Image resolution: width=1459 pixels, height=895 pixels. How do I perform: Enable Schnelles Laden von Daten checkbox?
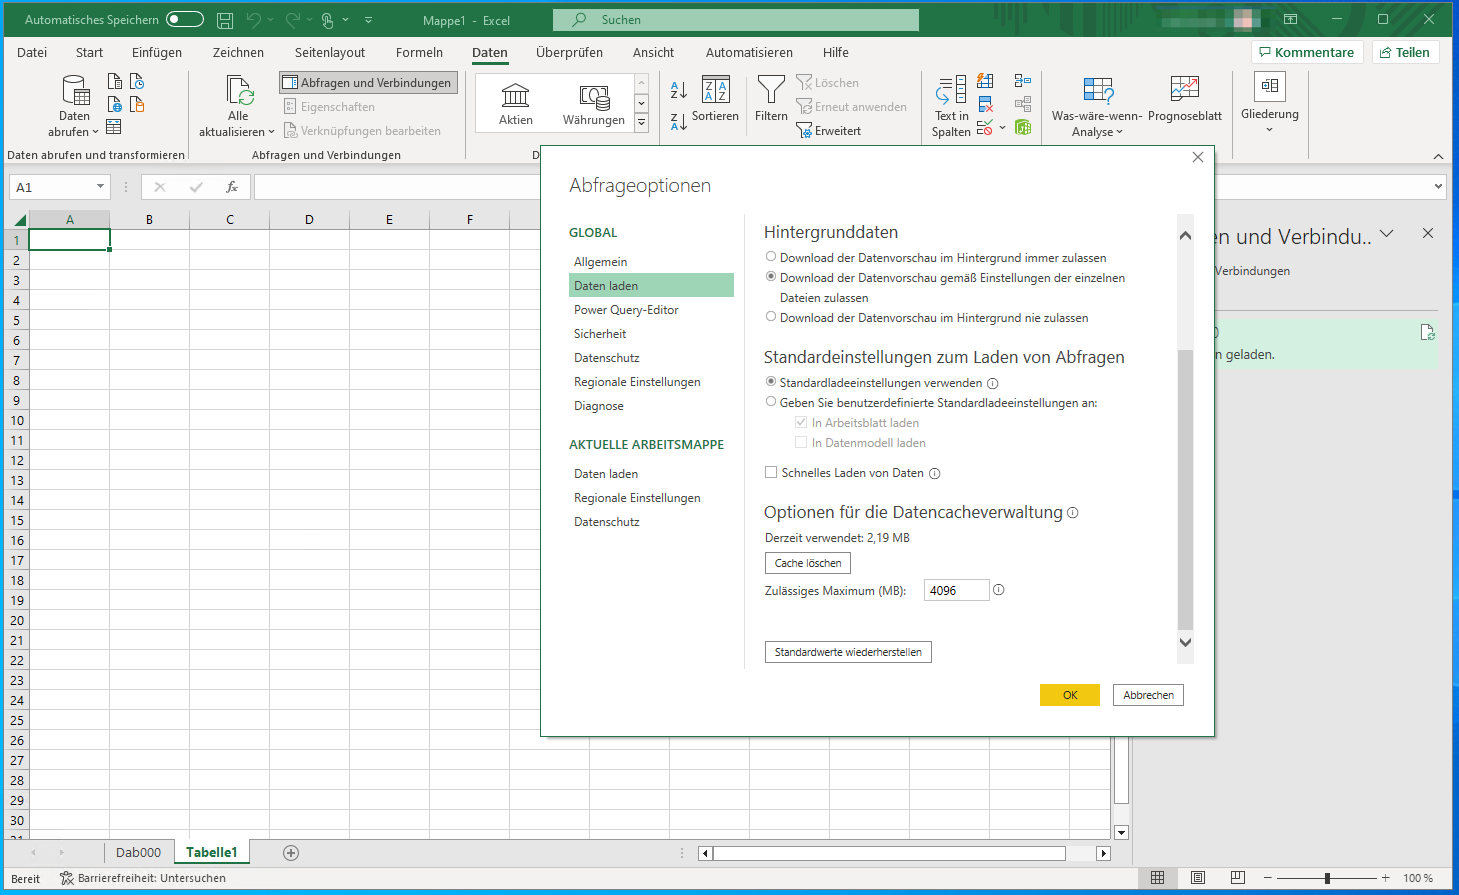(x=771, y=473)
